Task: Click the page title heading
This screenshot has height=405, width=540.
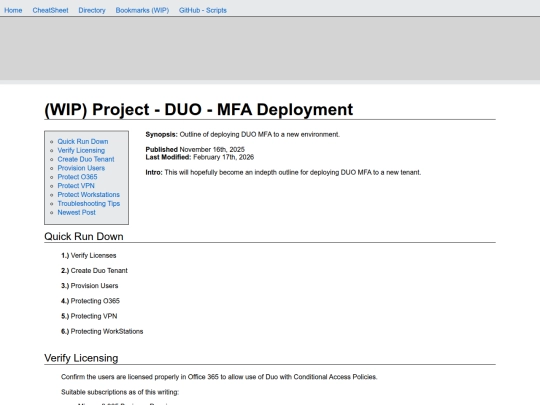Action: (x=199, y=110)
